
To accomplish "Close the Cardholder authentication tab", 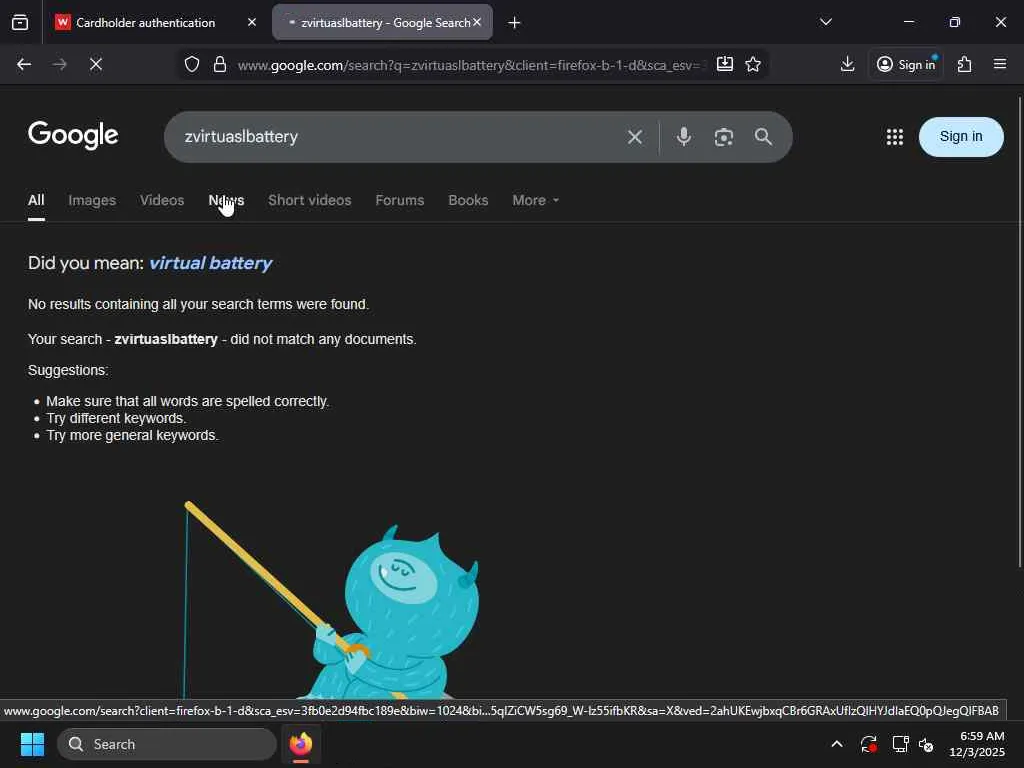I will [x=252, y=22].
